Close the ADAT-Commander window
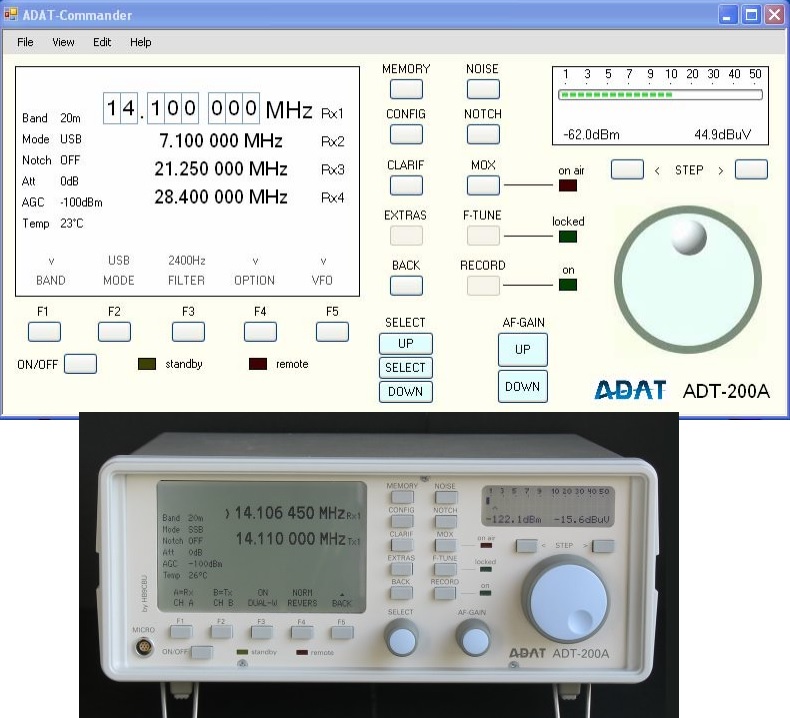790x718 pixels. click(x=775, y=15)
